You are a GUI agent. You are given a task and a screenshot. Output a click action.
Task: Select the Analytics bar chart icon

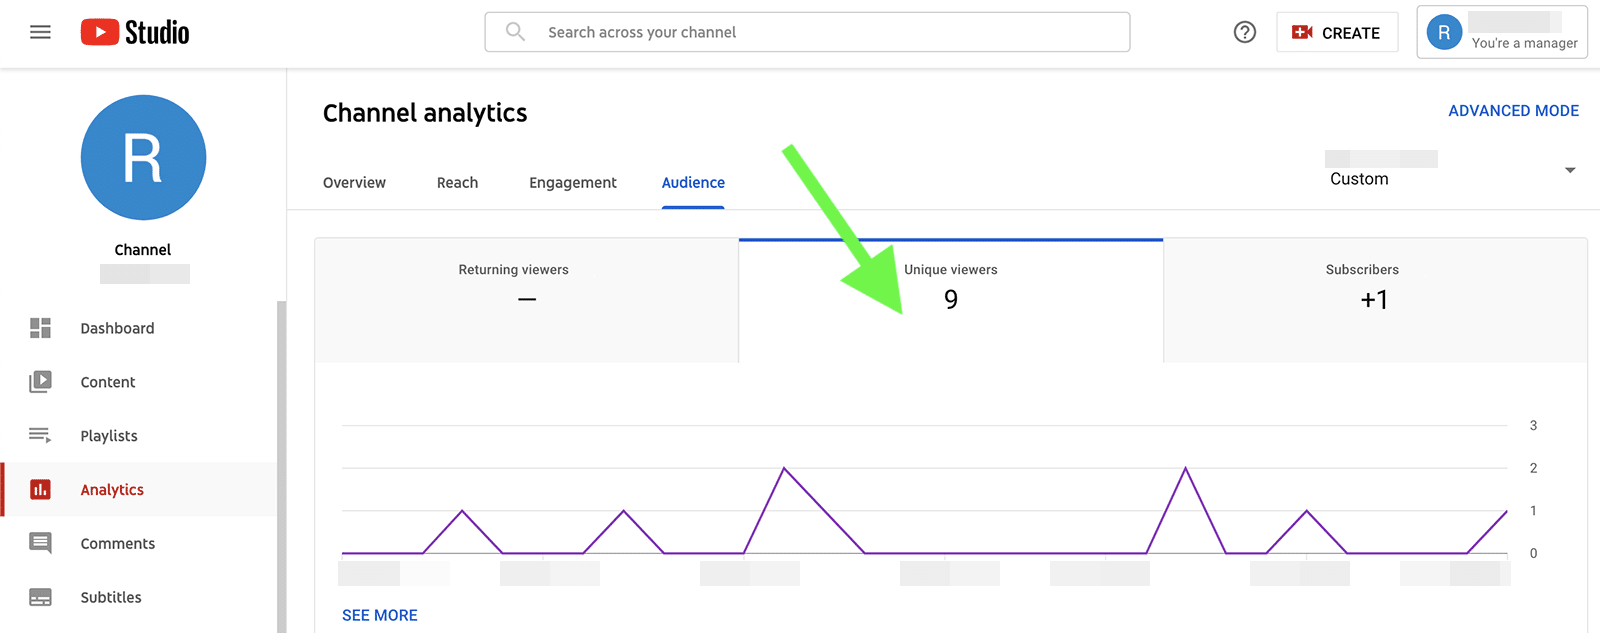coord(40,489)
